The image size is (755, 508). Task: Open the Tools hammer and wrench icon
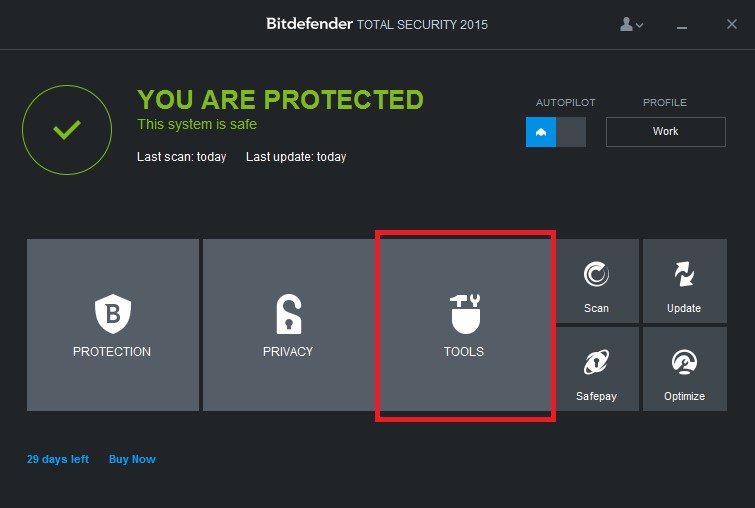(465, 314)
